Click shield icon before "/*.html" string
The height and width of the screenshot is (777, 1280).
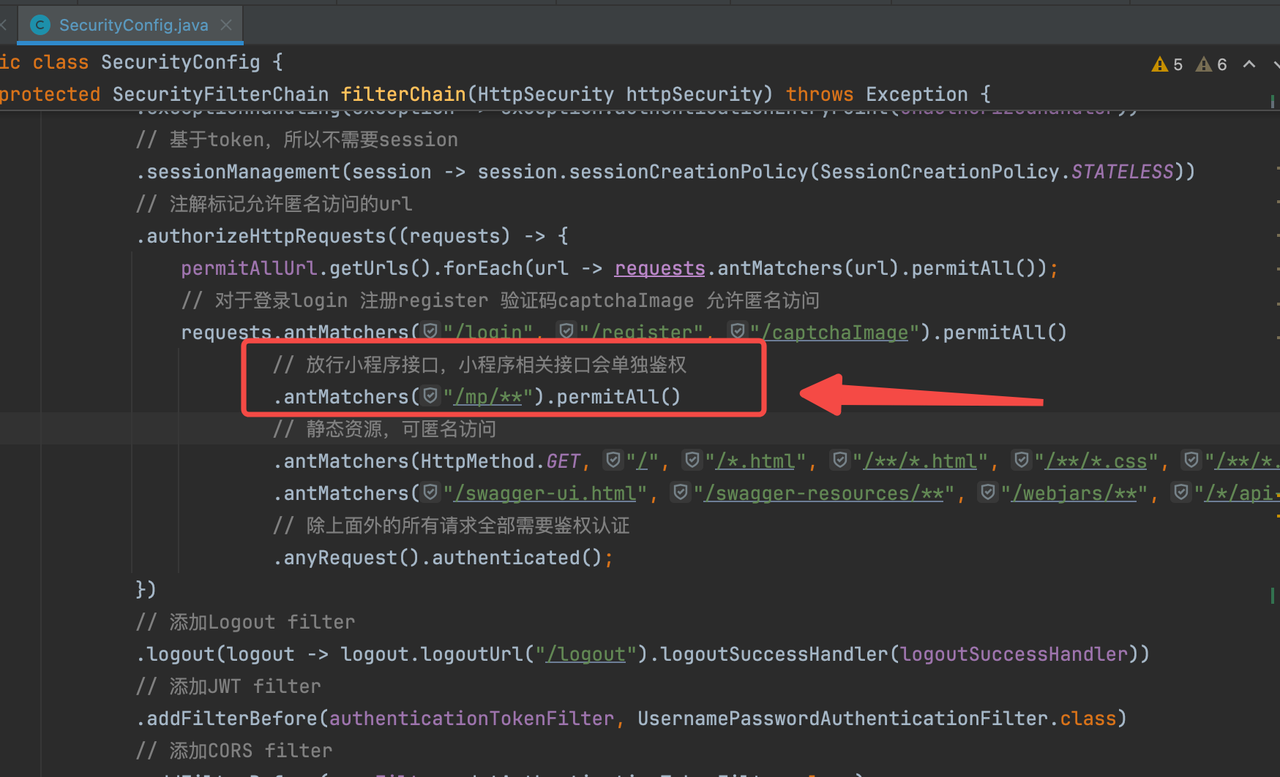point(692,461)
